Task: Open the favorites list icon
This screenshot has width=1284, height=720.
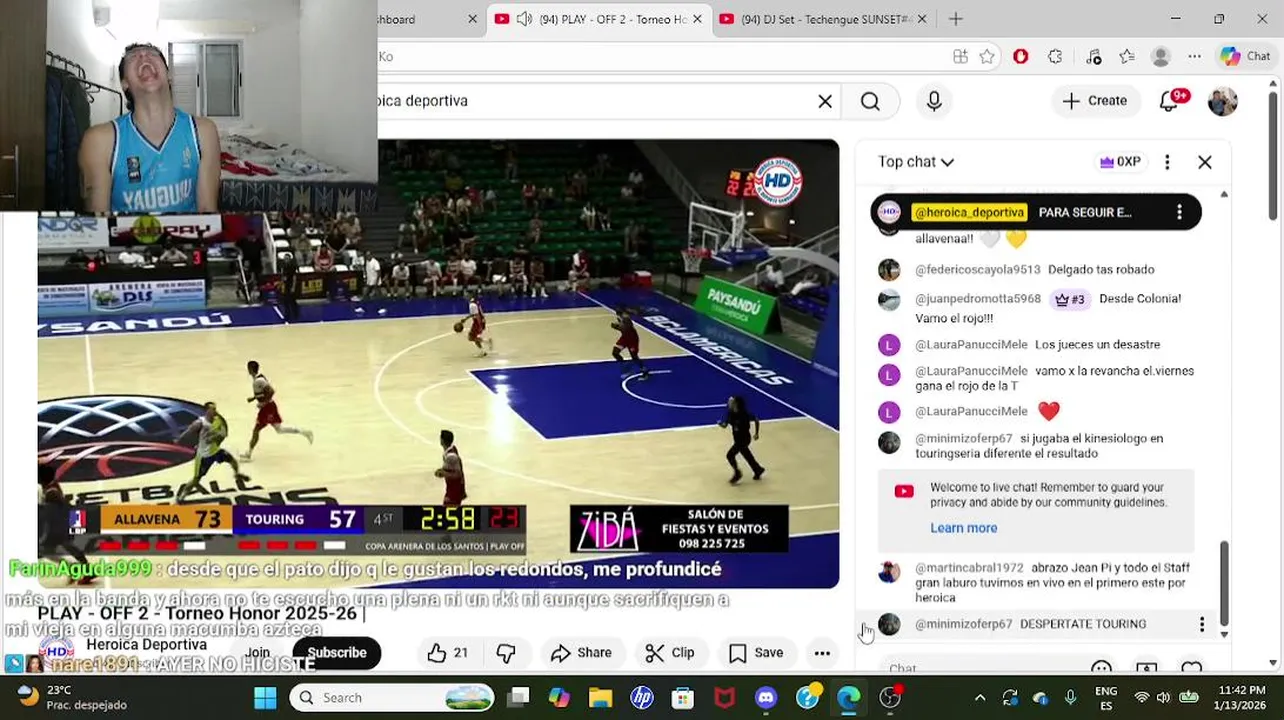Action: point(1127,57)
